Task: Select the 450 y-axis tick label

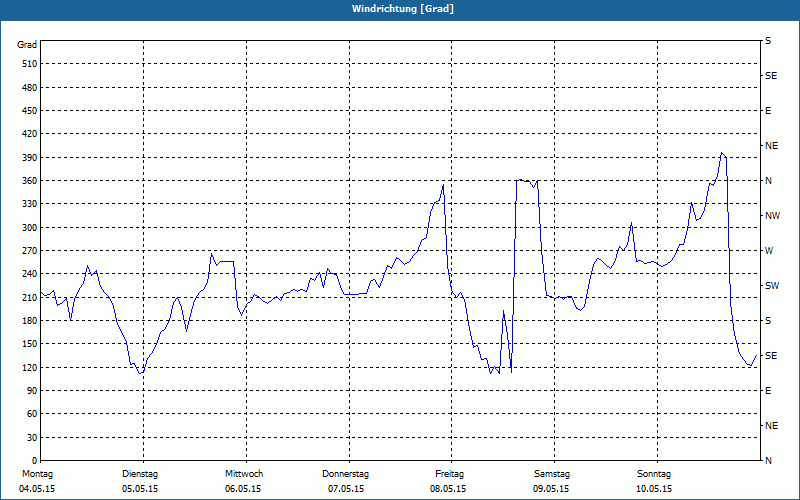Action: (30, 111)
